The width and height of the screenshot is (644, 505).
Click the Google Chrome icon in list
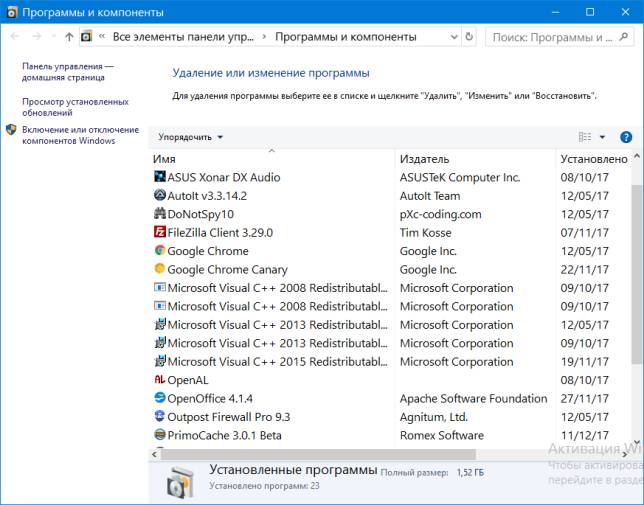click(x=159, y=250)
